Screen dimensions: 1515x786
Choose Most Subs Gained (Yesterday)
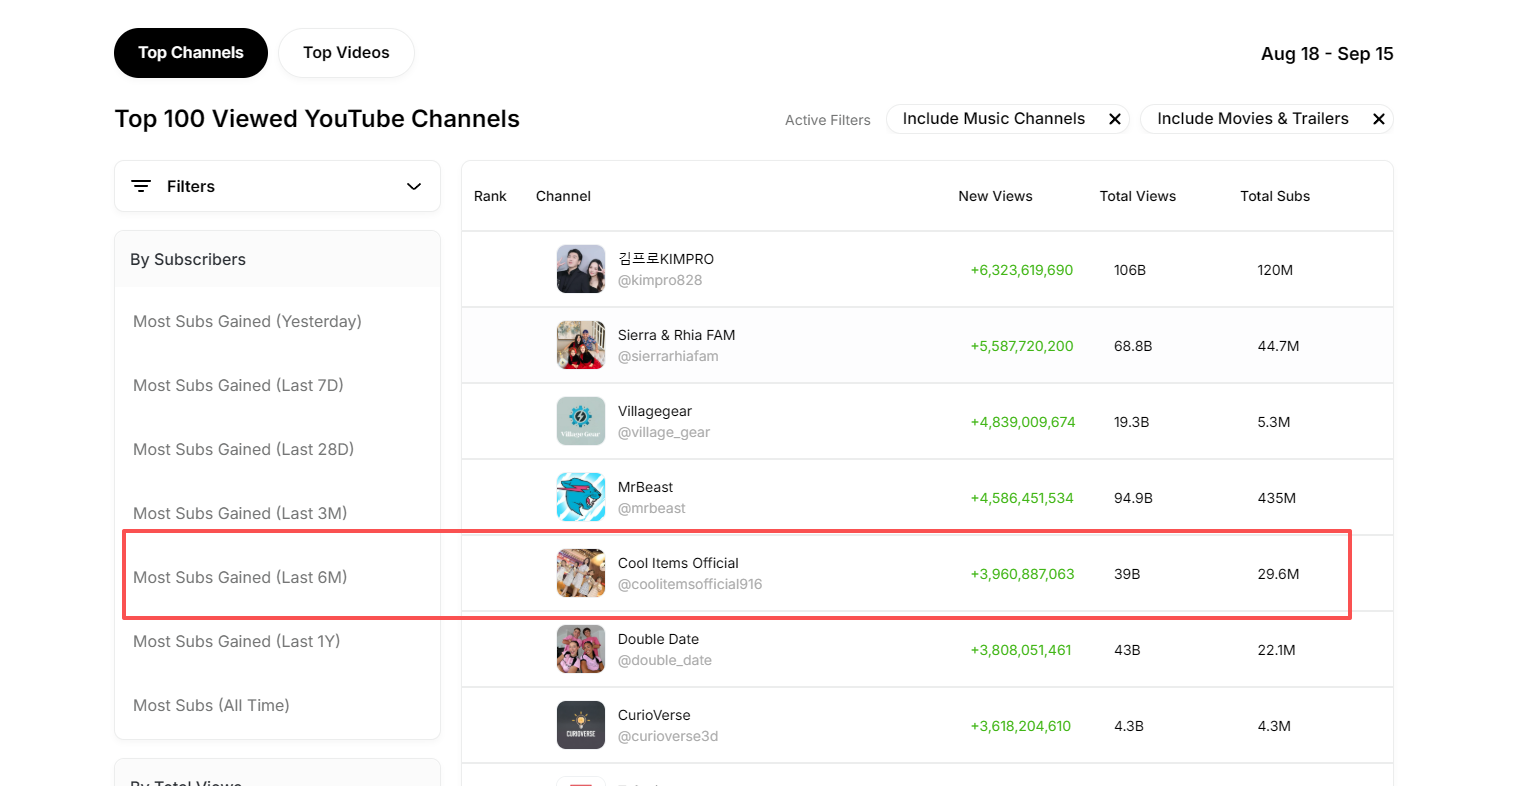[247, 322]
